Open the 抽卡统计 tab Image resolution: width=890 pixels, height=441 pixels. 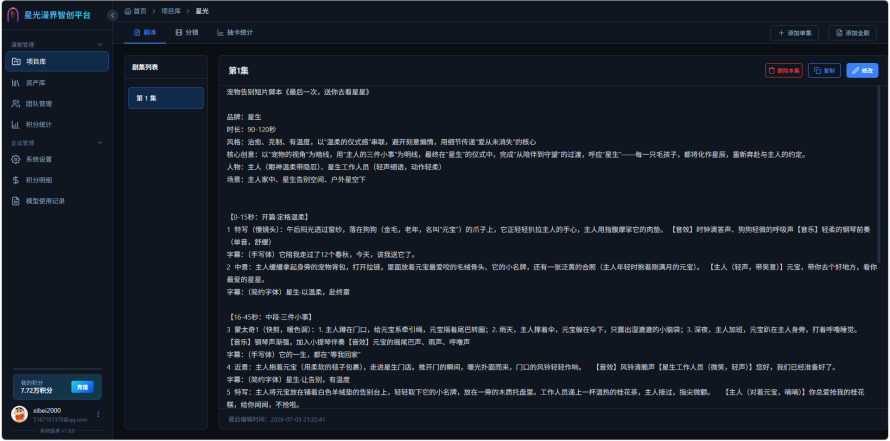pos(235,32)
